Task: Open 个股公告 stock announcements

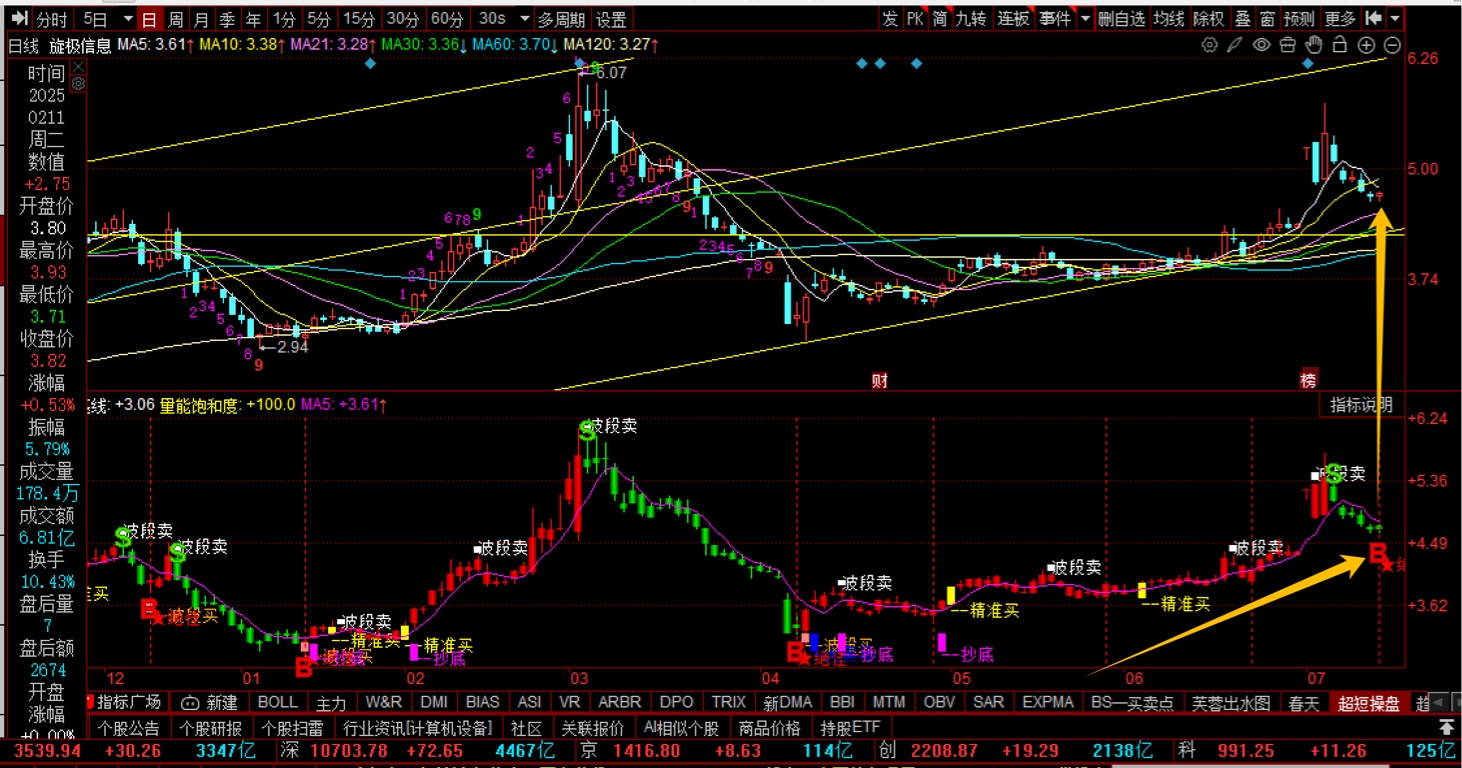Action: pyautogui.click(x=129, y=728)
